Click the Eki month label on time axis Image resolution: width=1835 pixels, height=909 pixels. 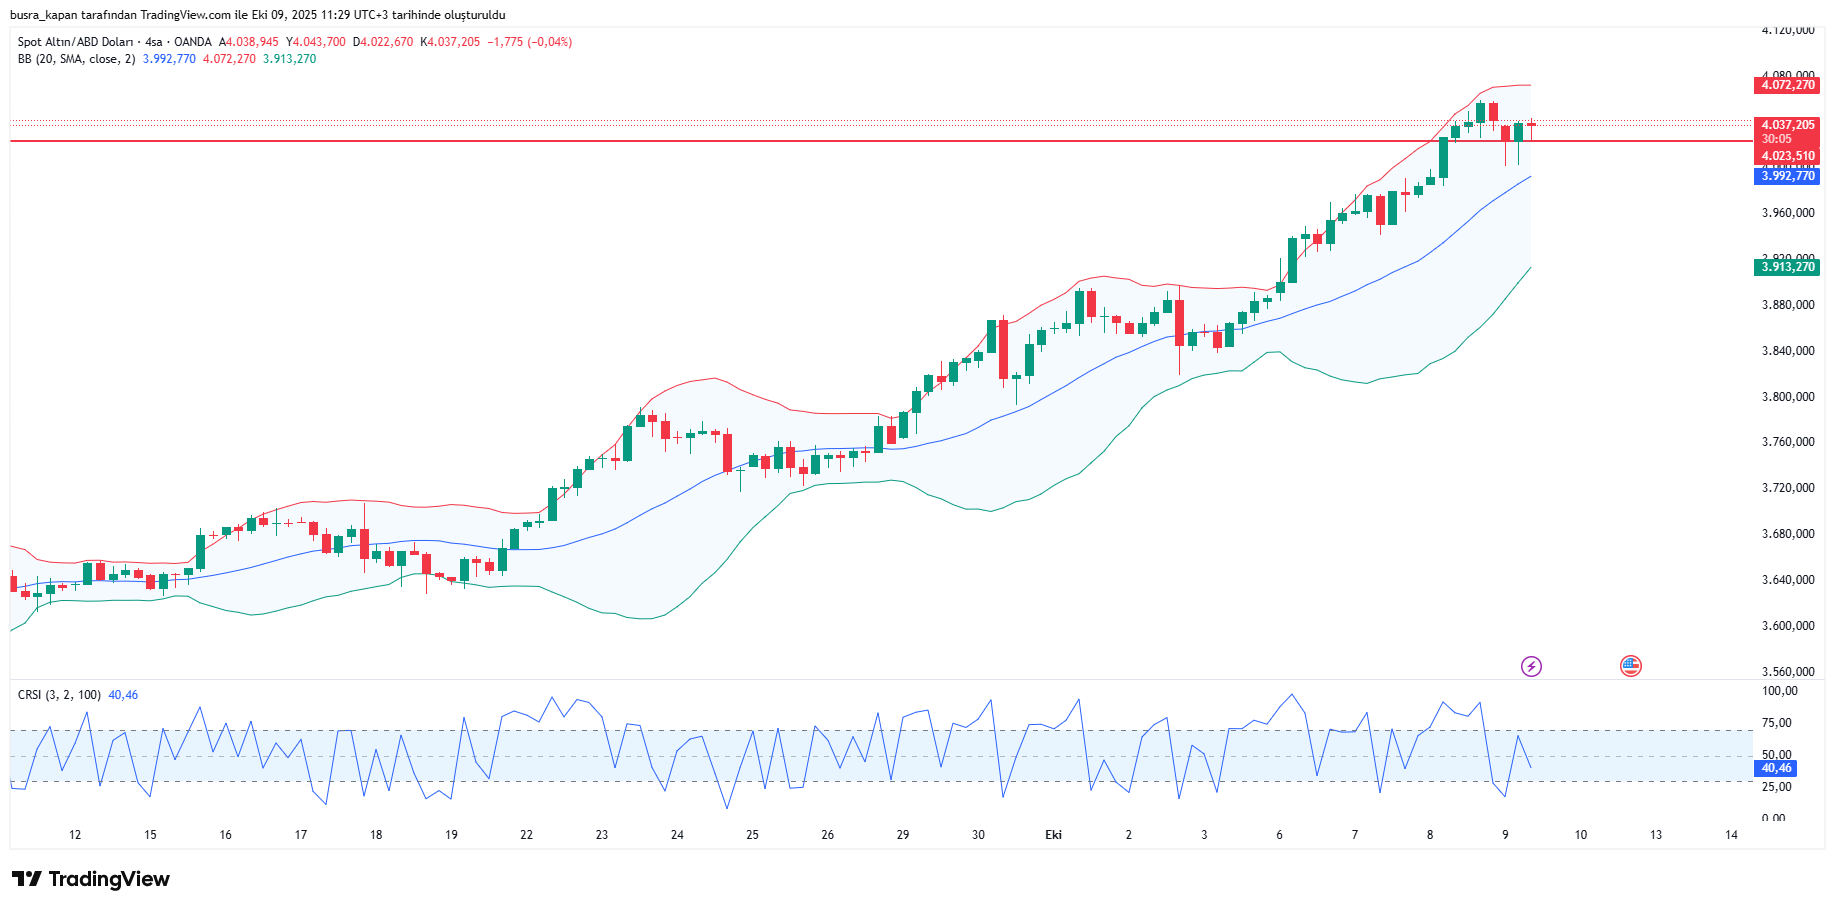[1053, 835]
